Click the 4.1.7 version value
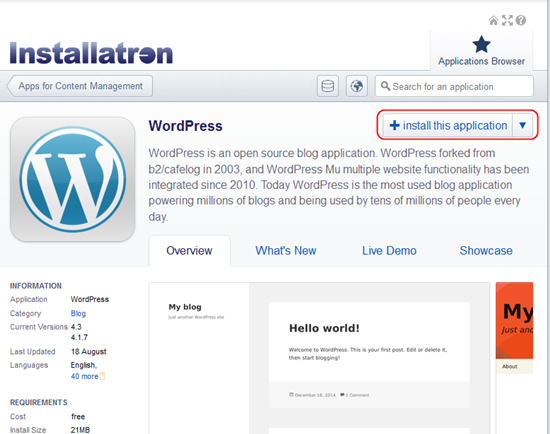The height and width of the screenshot is (434, 550). (79, 338)
